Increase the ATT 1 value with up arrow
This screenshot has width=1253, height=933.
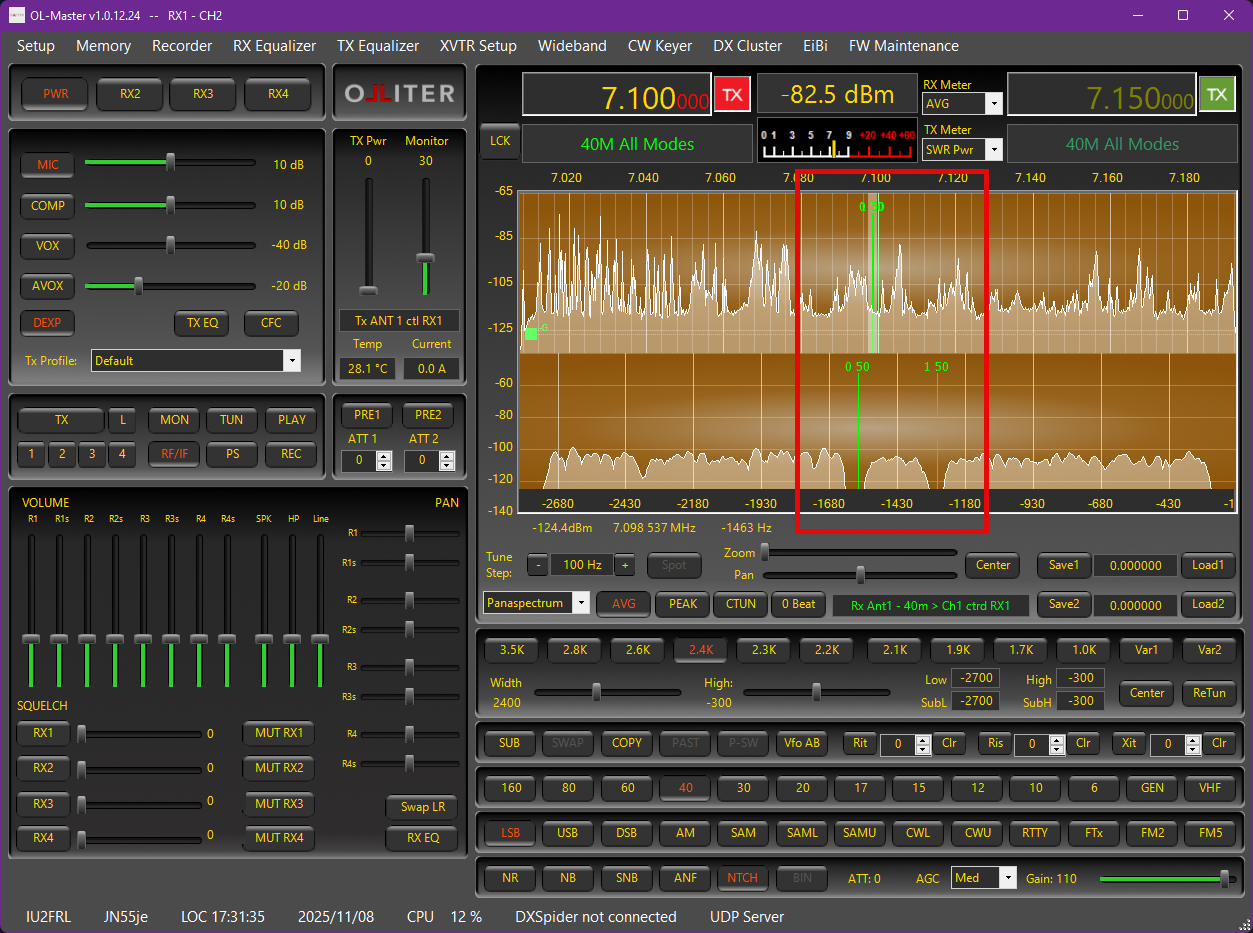point(384,456)
